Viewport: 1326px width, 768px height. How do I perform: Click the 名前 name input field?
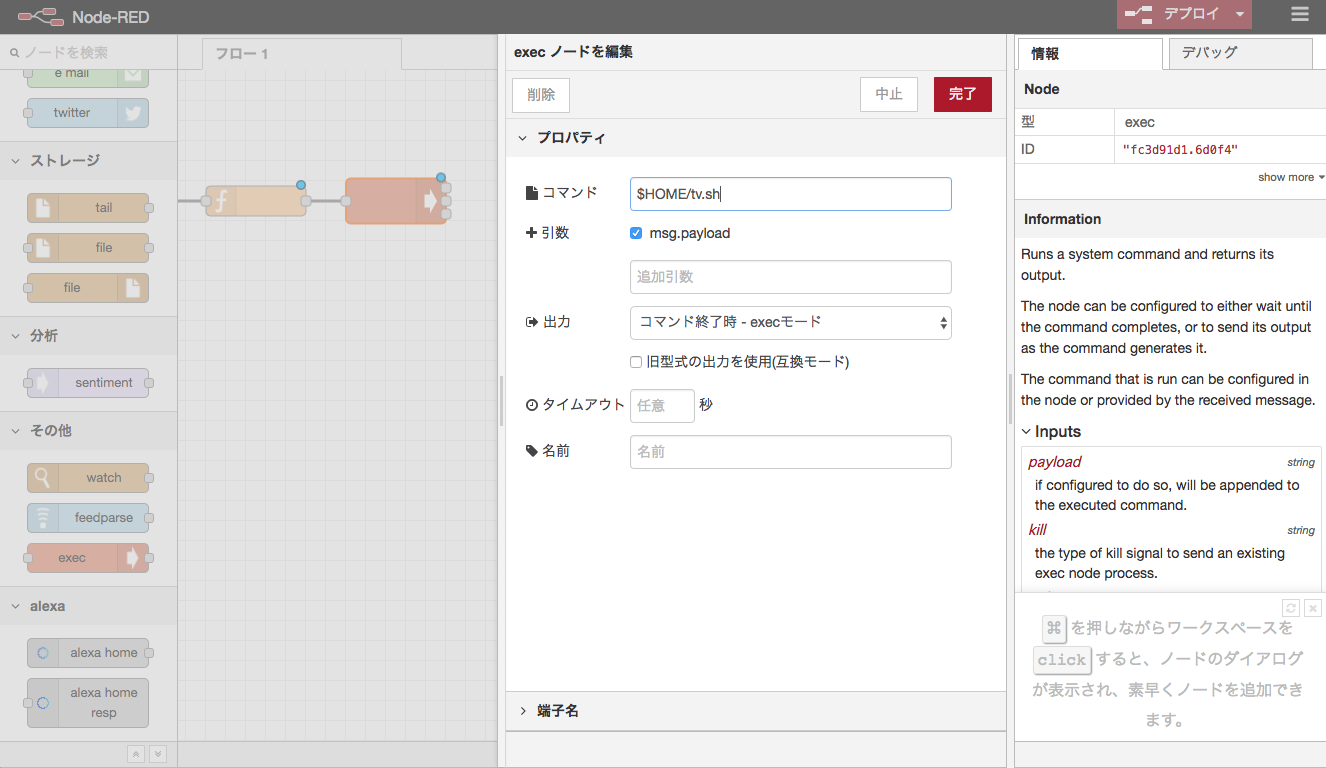[790, 452]
